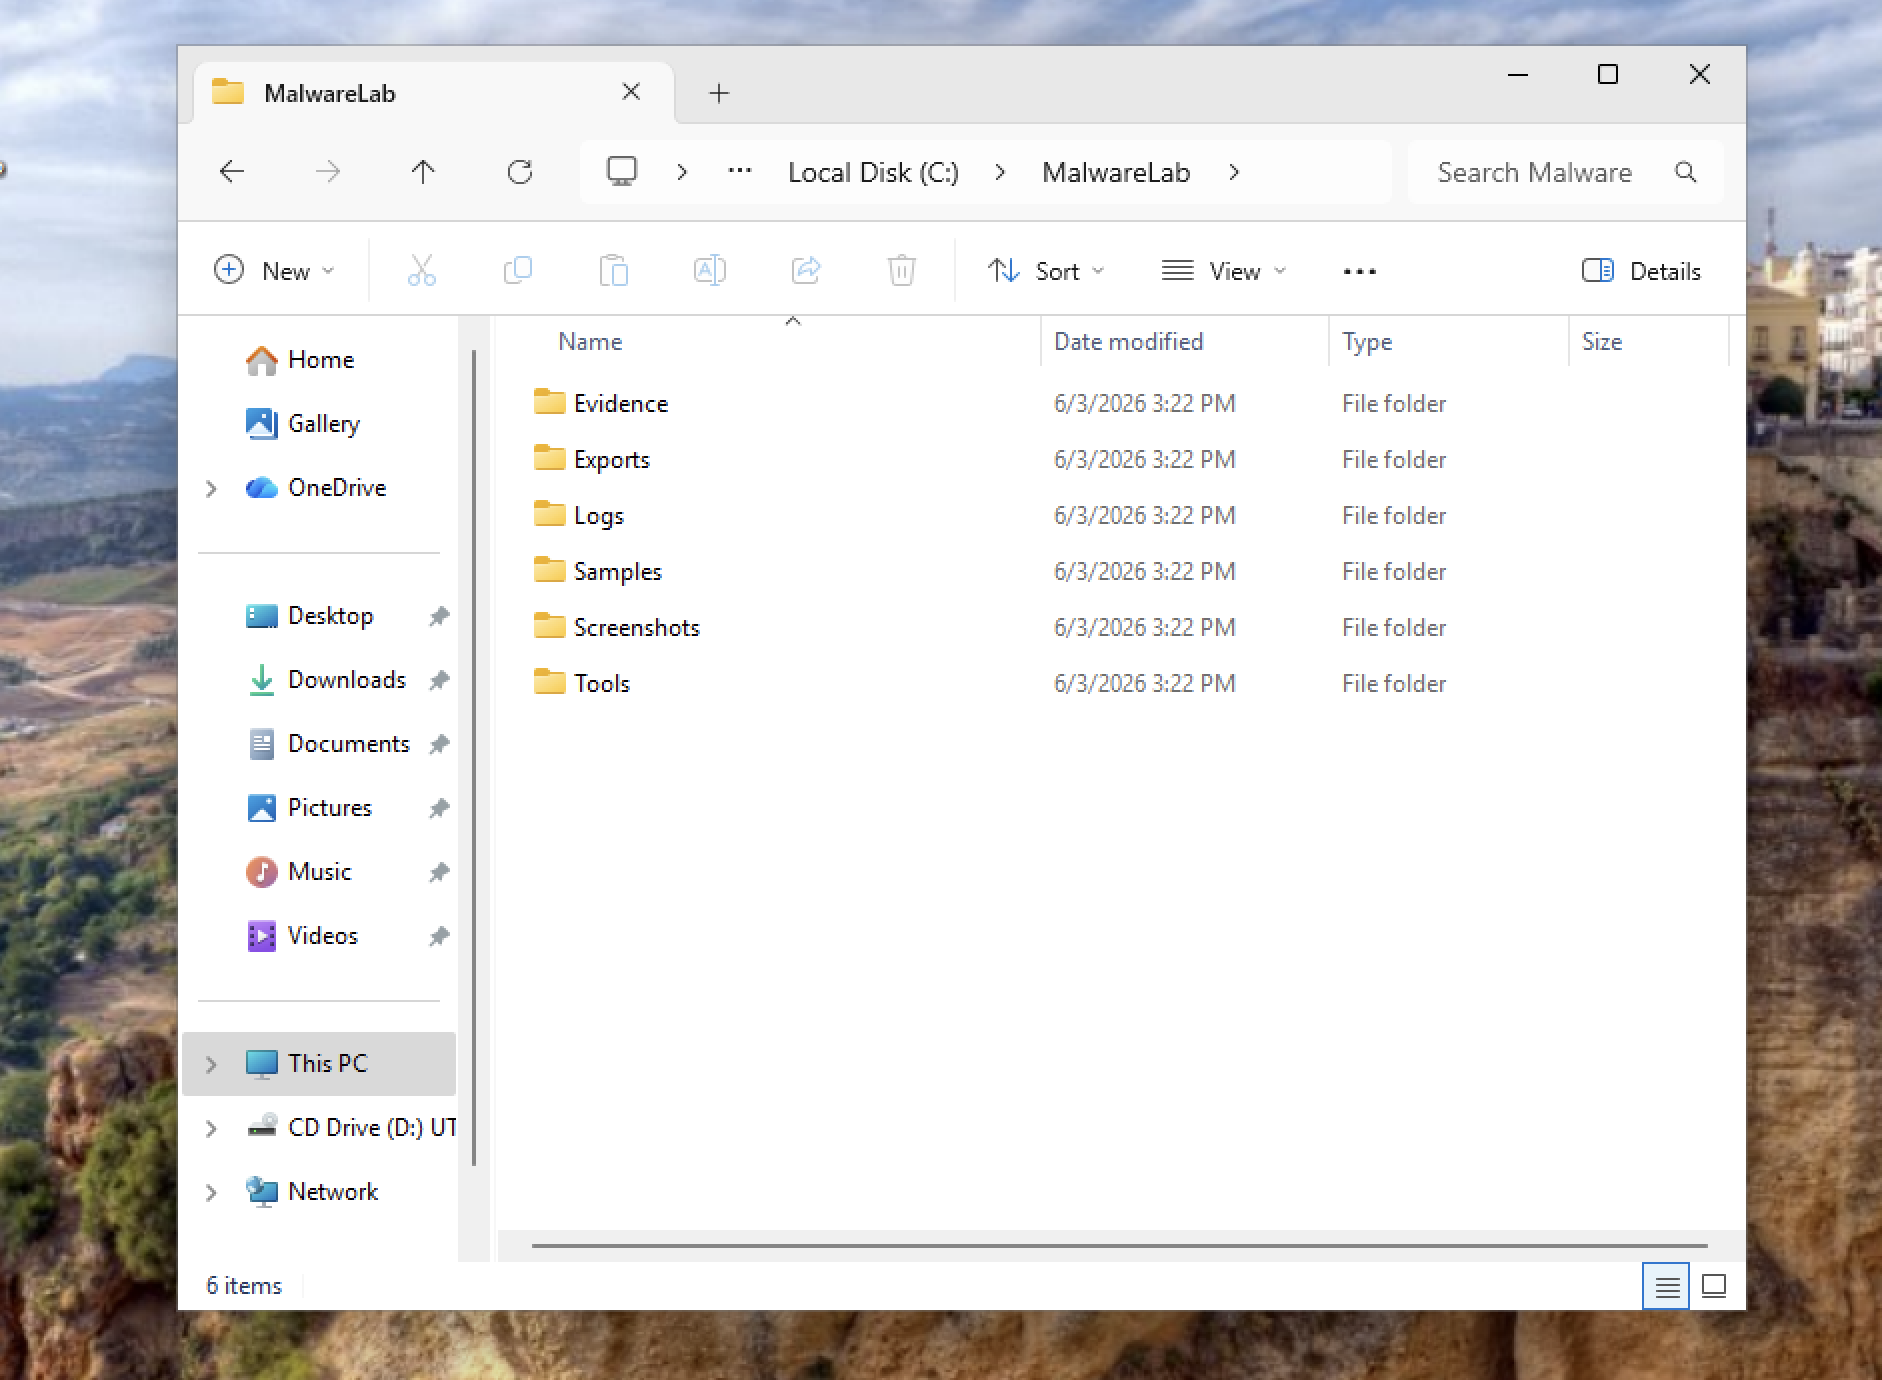Click the Share toolbar icon
Viewport: 1882px width, 1380px height.
tap(806, 270)
